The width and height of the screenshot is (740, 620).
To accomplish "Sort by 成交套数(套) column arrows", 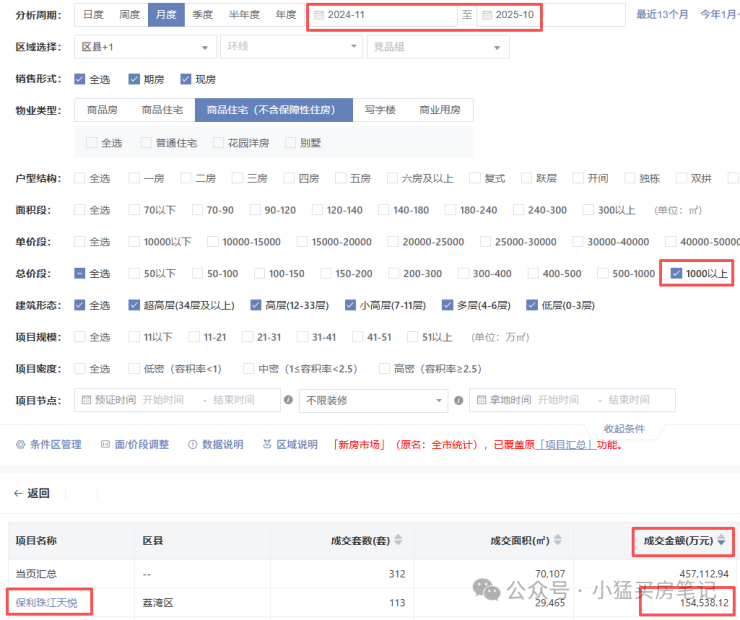I will [398, 540].
